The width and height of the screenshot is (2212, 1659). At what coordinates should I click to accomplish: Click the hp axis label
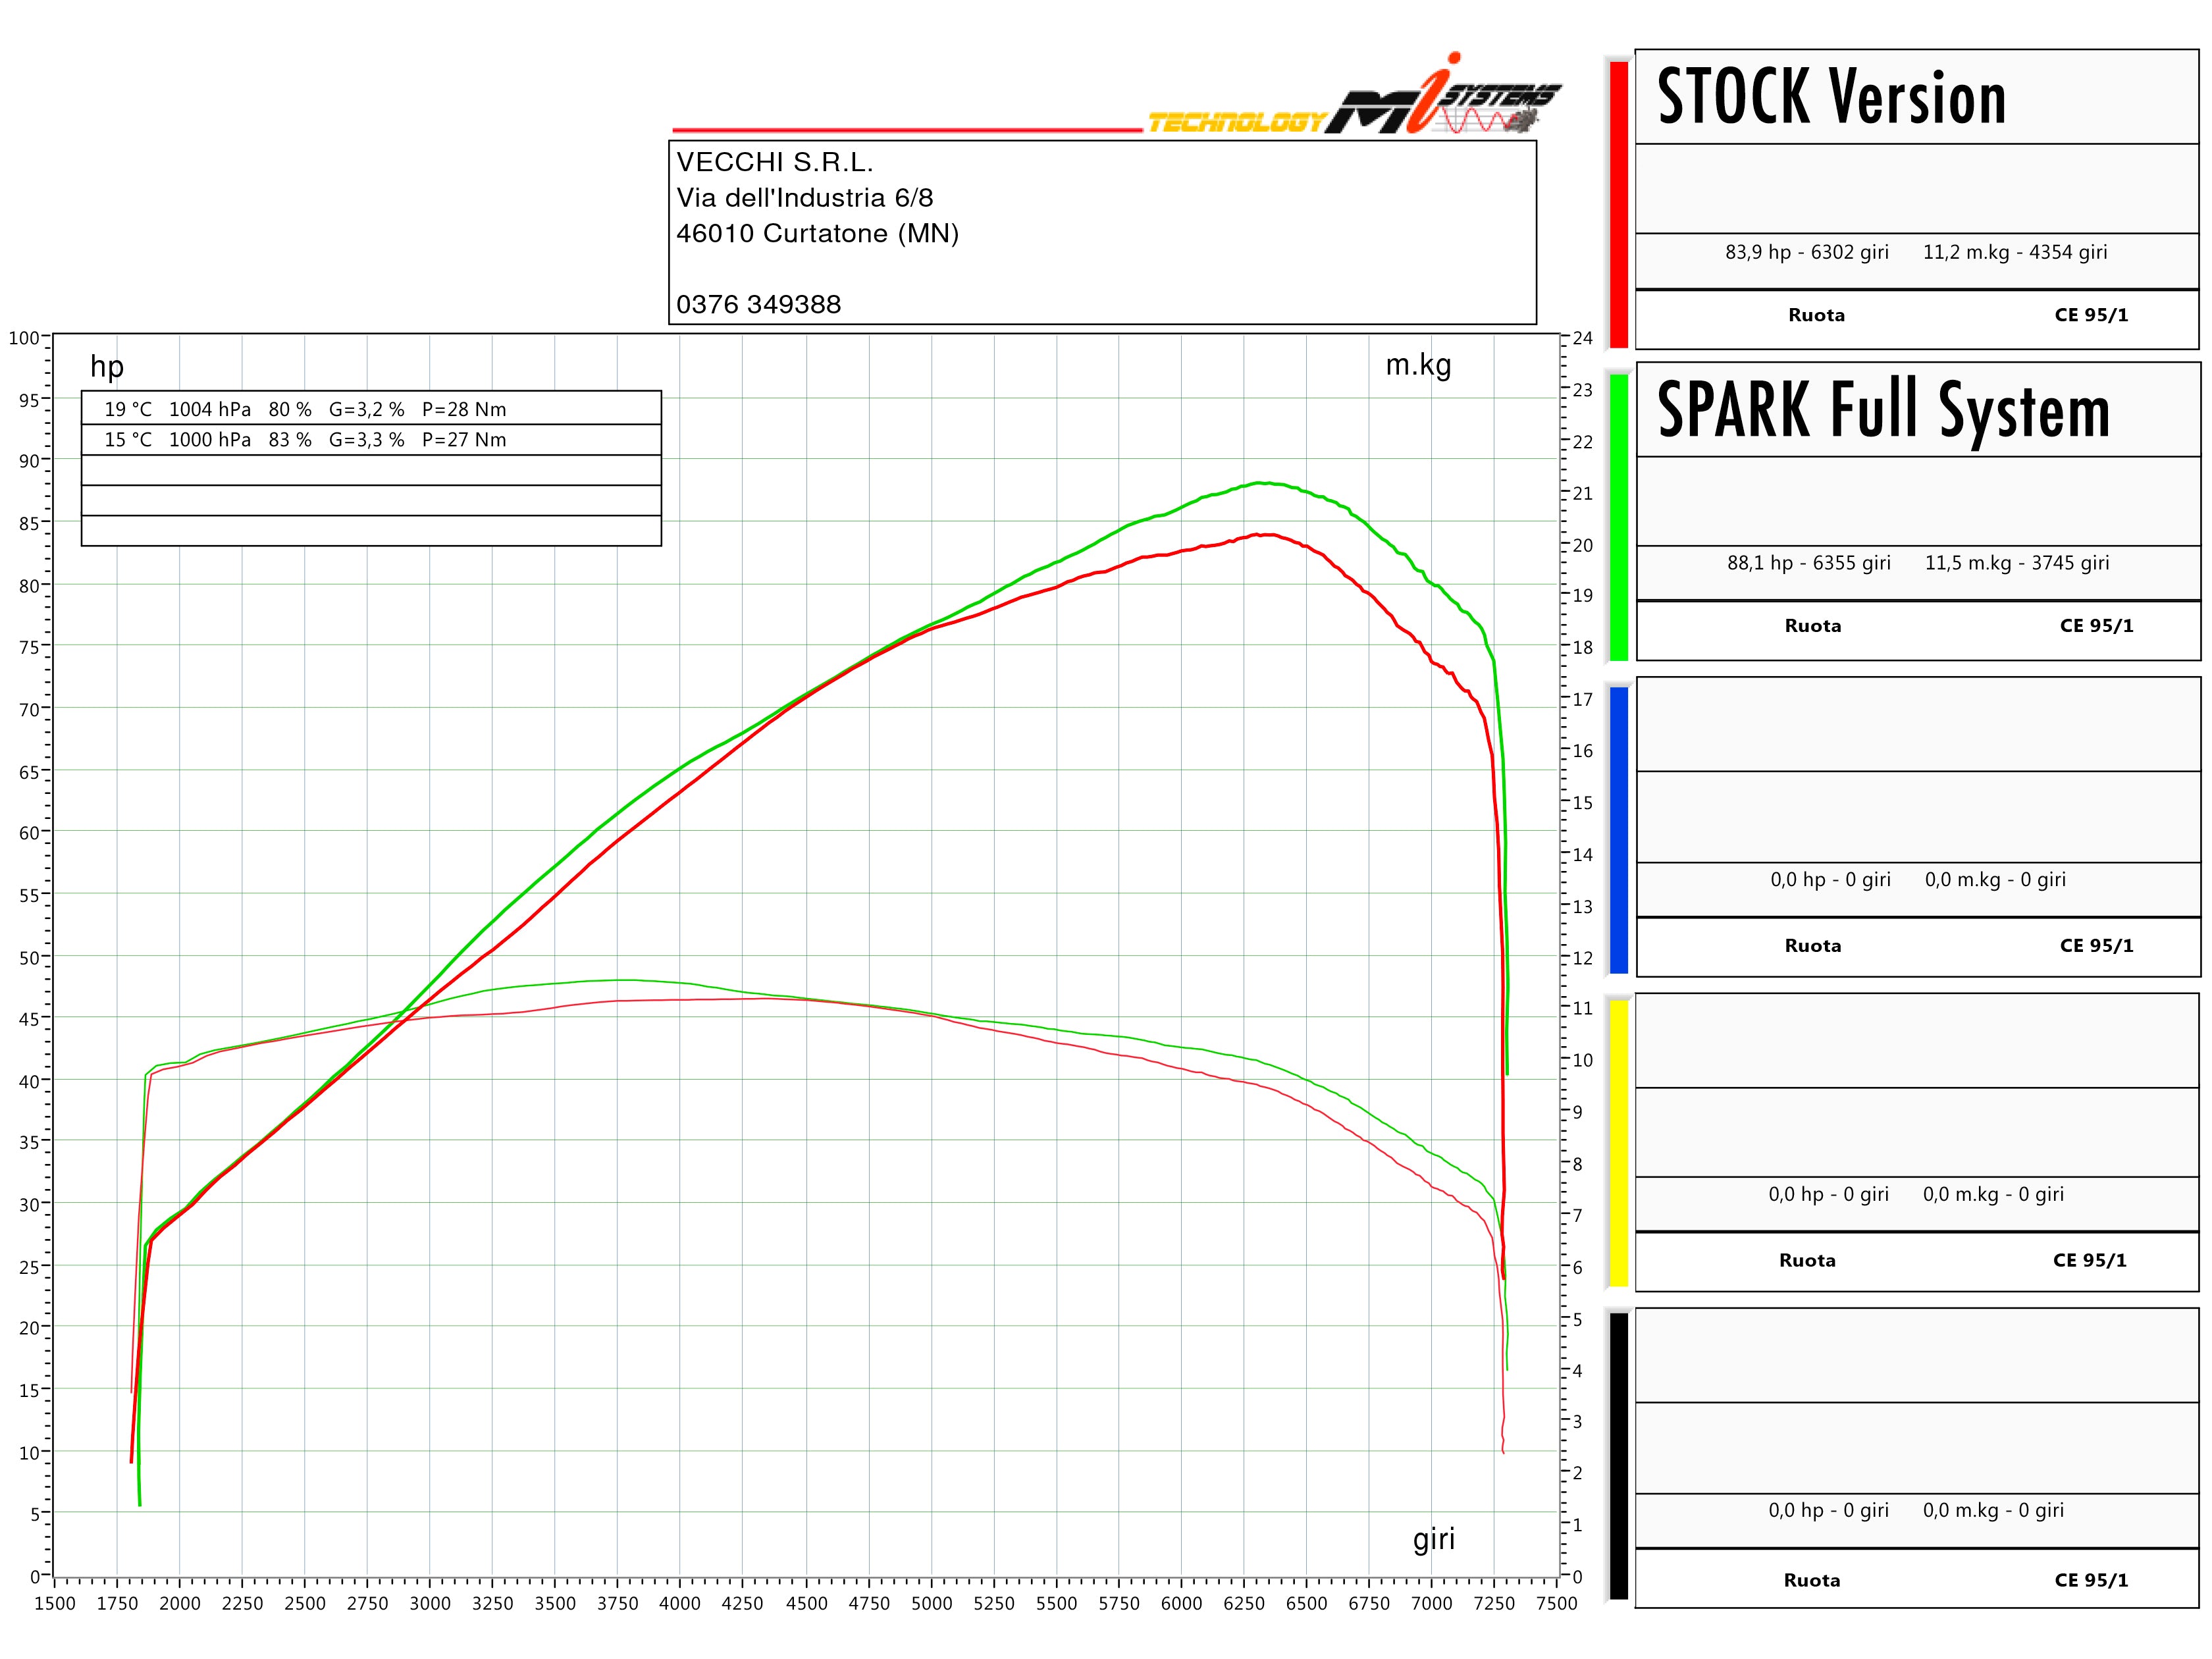(107, 366)
